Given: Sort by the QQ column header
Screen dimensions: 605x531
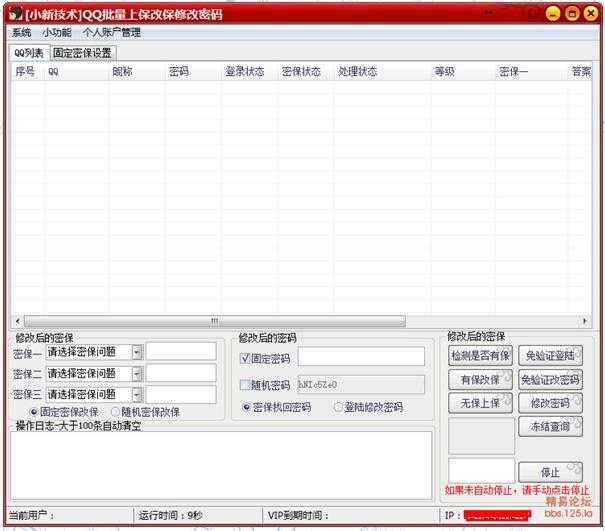Looking at the screenshot, I should [x=76, y=72].
